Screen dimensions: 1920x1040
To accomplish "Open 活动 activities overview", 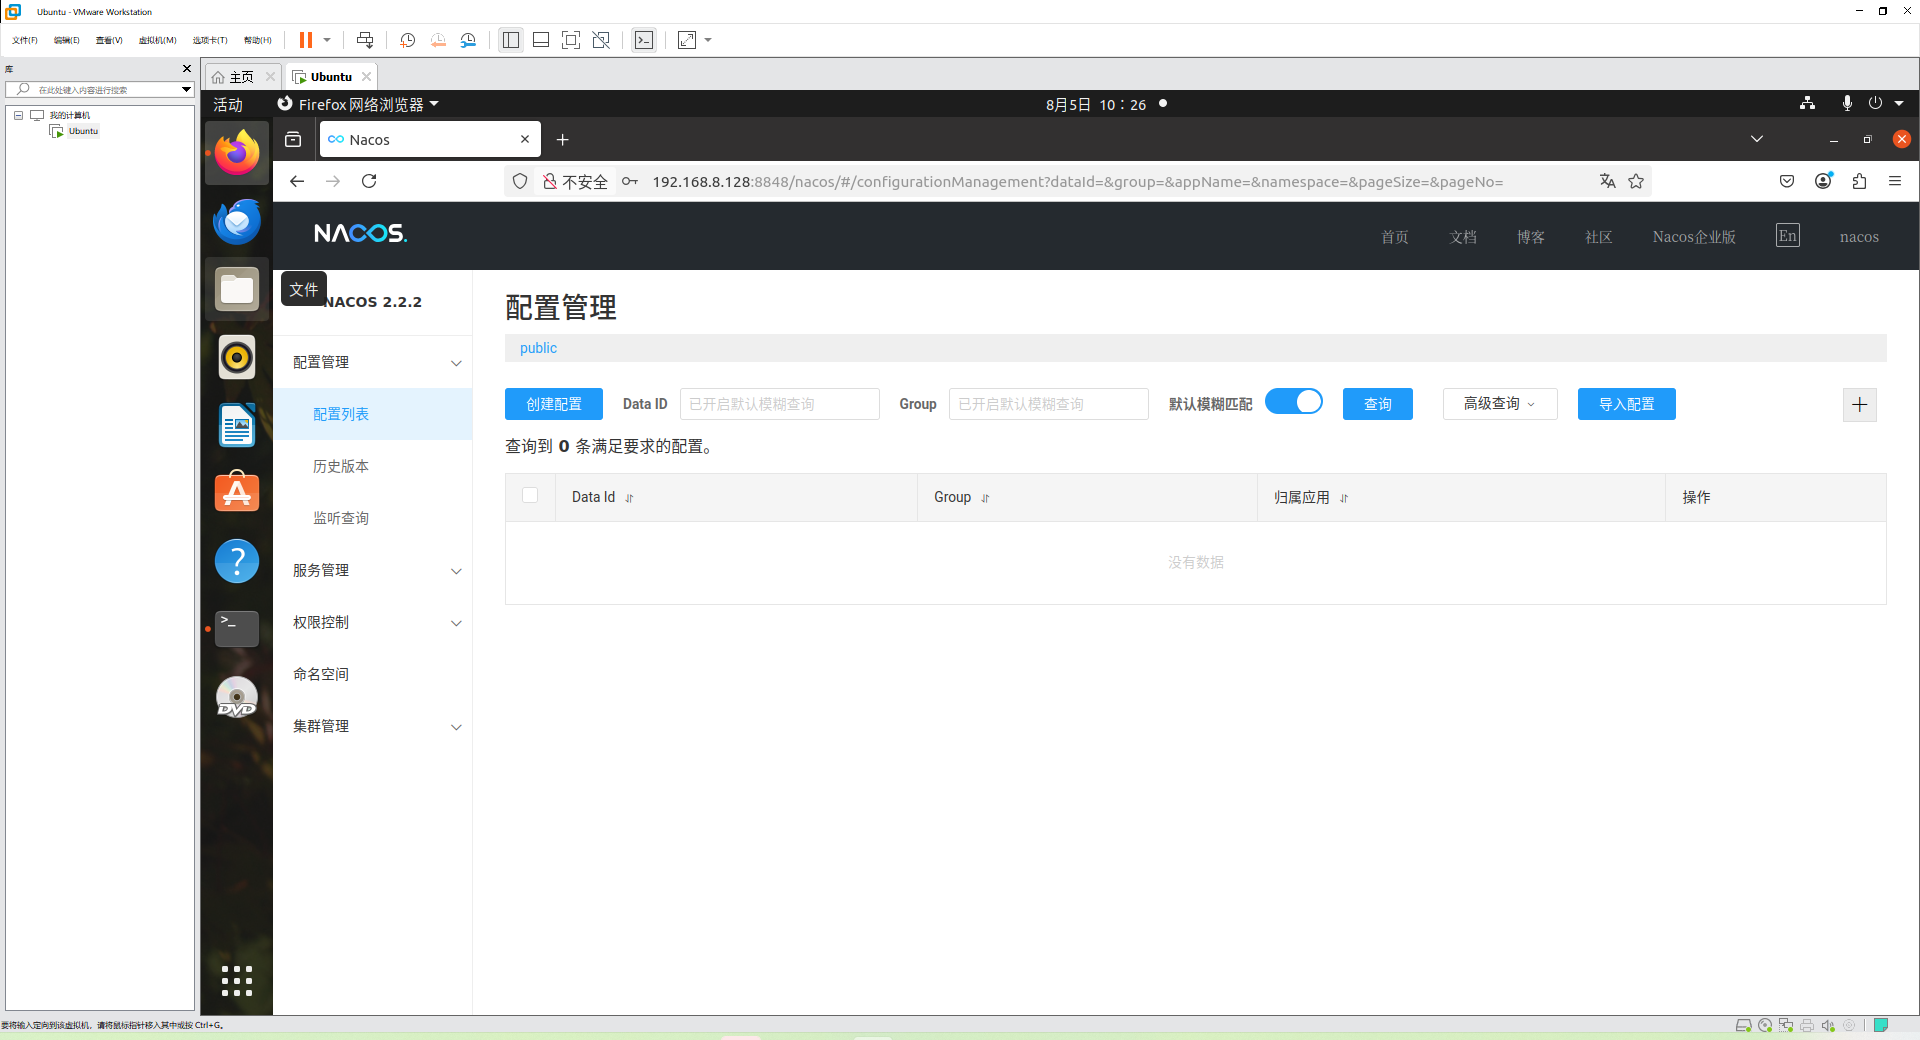I will pyautogui.click(x=228, y=105).
